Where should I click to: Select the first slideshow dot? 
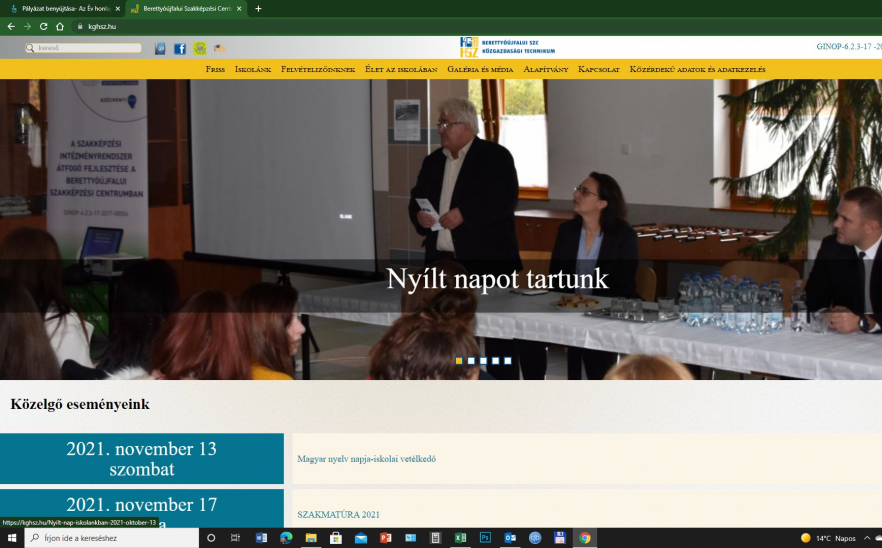(459, 361)
